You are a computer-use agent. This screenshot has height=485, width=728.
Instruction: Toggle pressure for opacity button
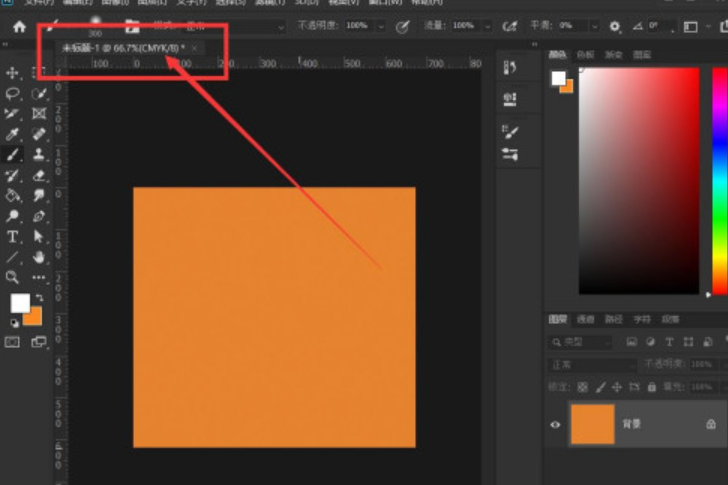pos(403,26)
